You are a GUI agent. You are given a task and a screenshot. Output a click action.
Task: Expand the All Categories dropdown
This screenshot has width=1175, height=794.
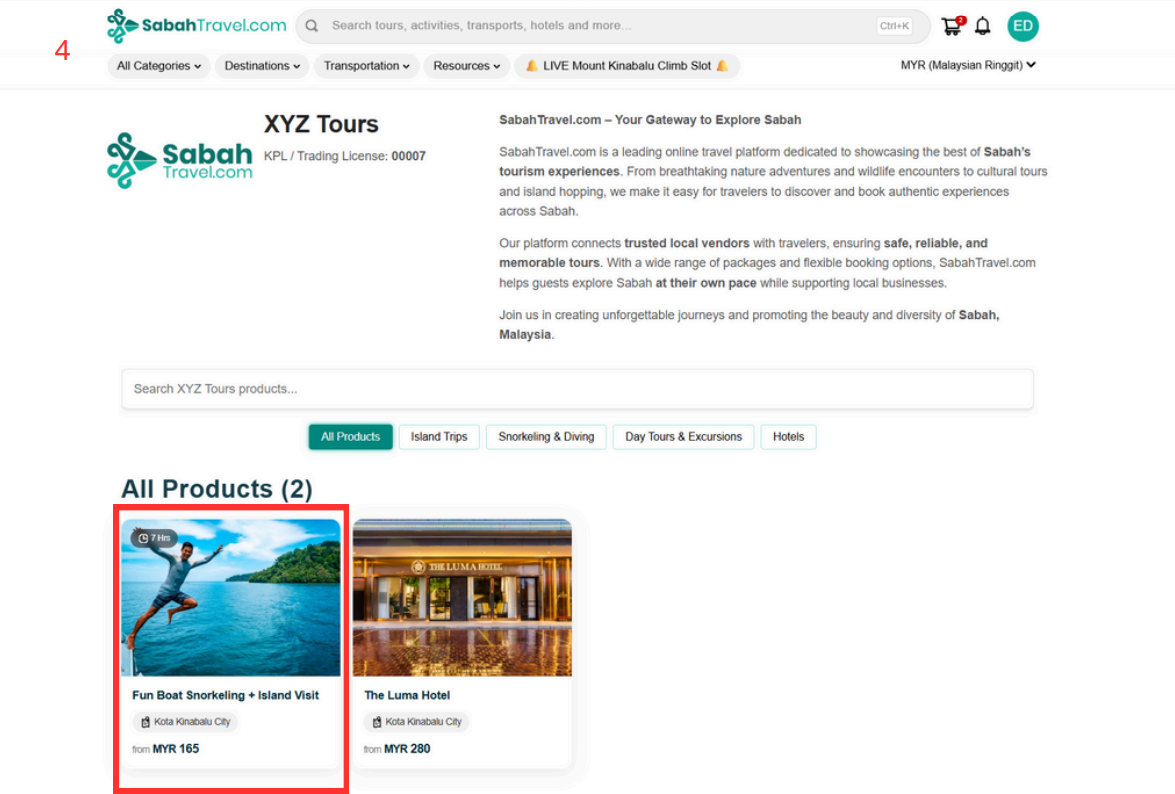[x=158, y=66]
